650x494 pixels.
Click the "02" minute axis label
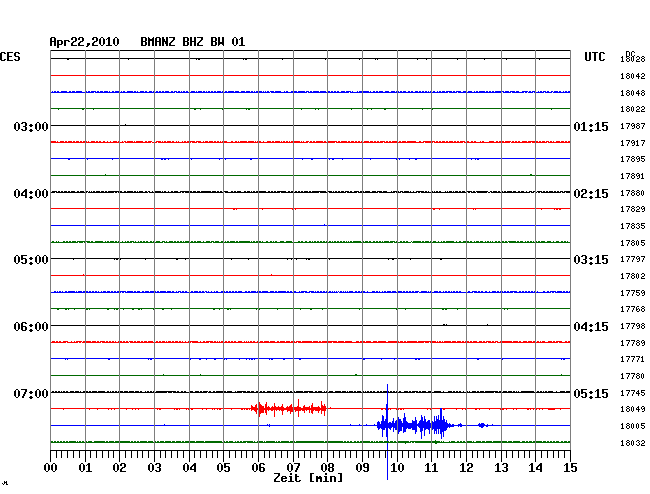(x=119, y=468)
